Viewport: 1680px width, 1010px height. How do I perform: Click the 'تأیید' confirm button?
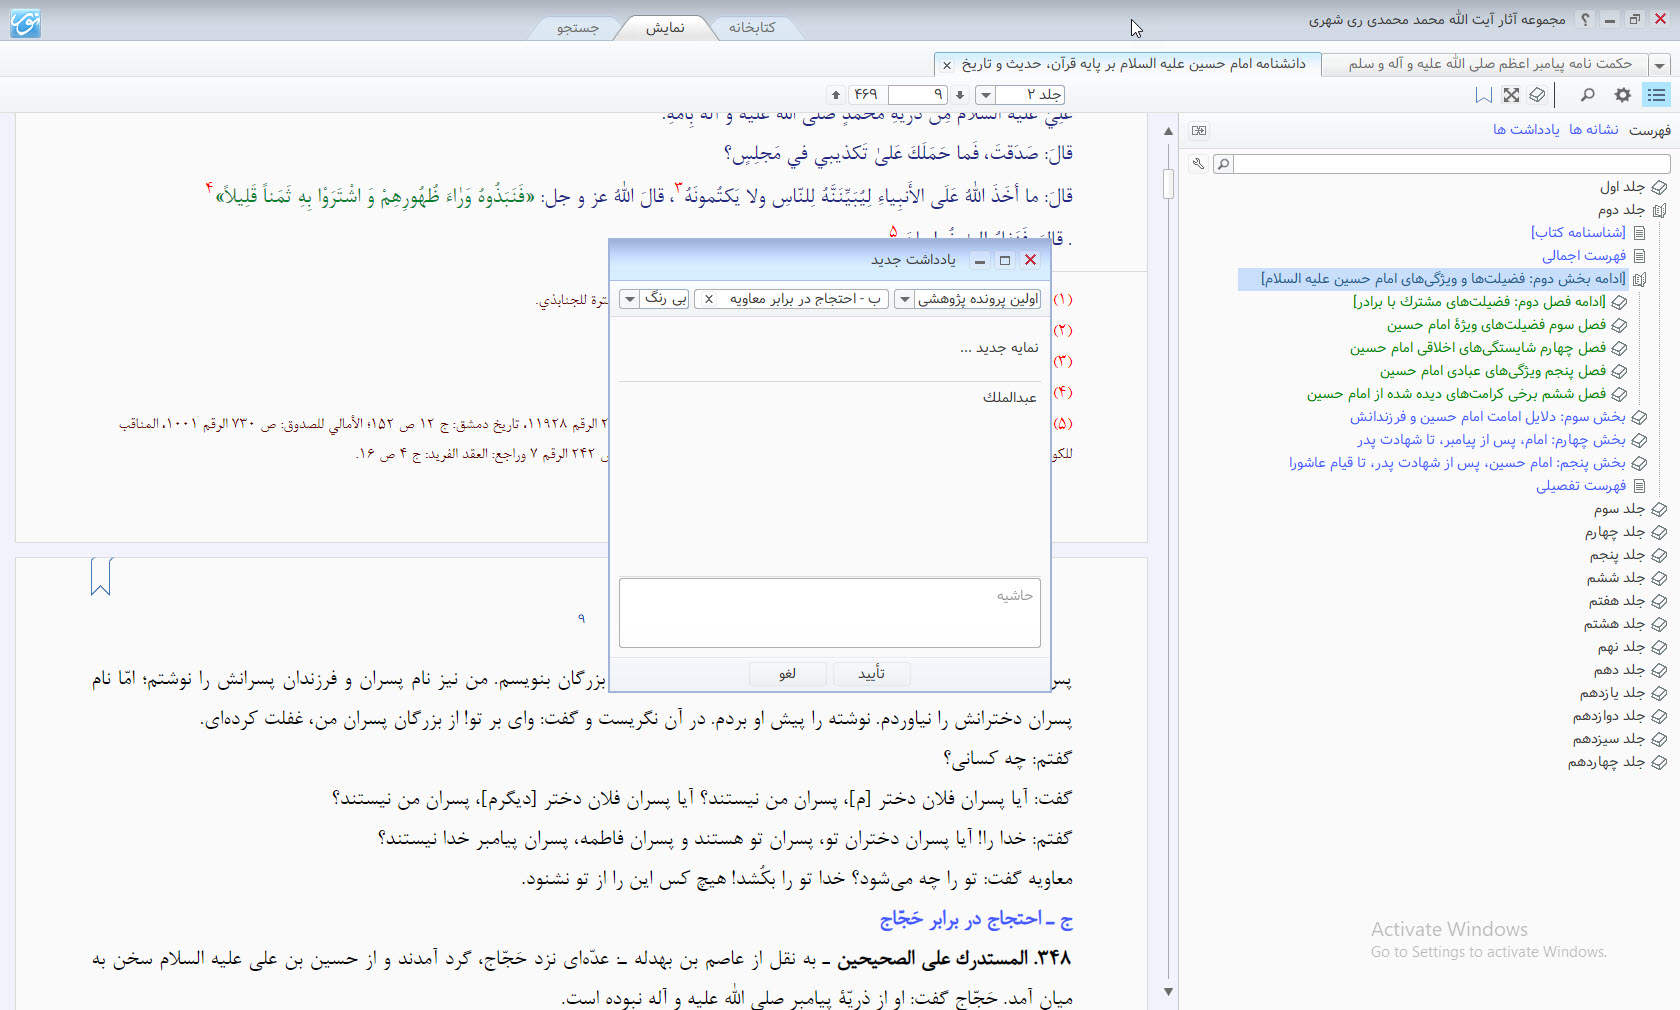871,674
